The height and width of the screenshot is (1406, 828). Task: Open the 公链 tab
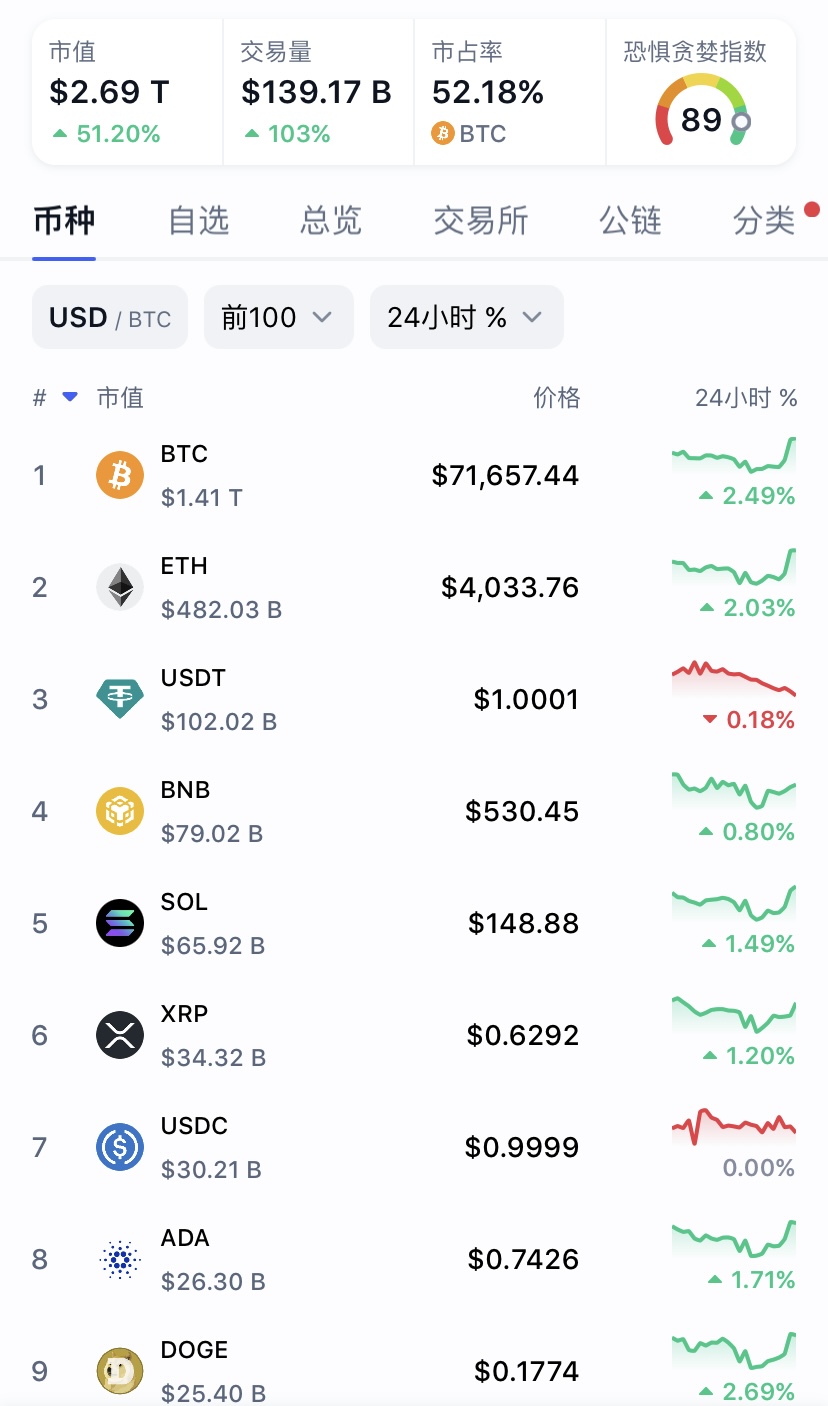point(631,220)
